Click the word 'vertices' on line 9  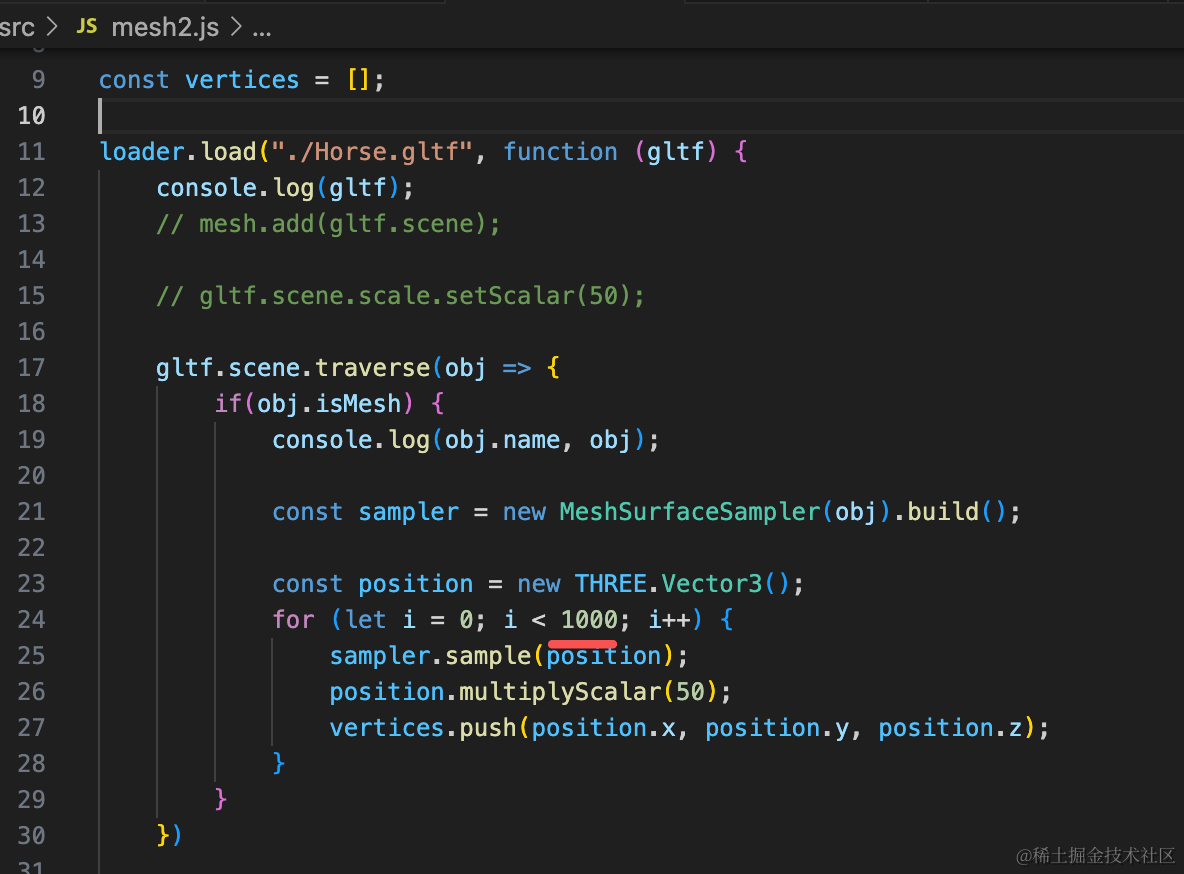(242, 80)
